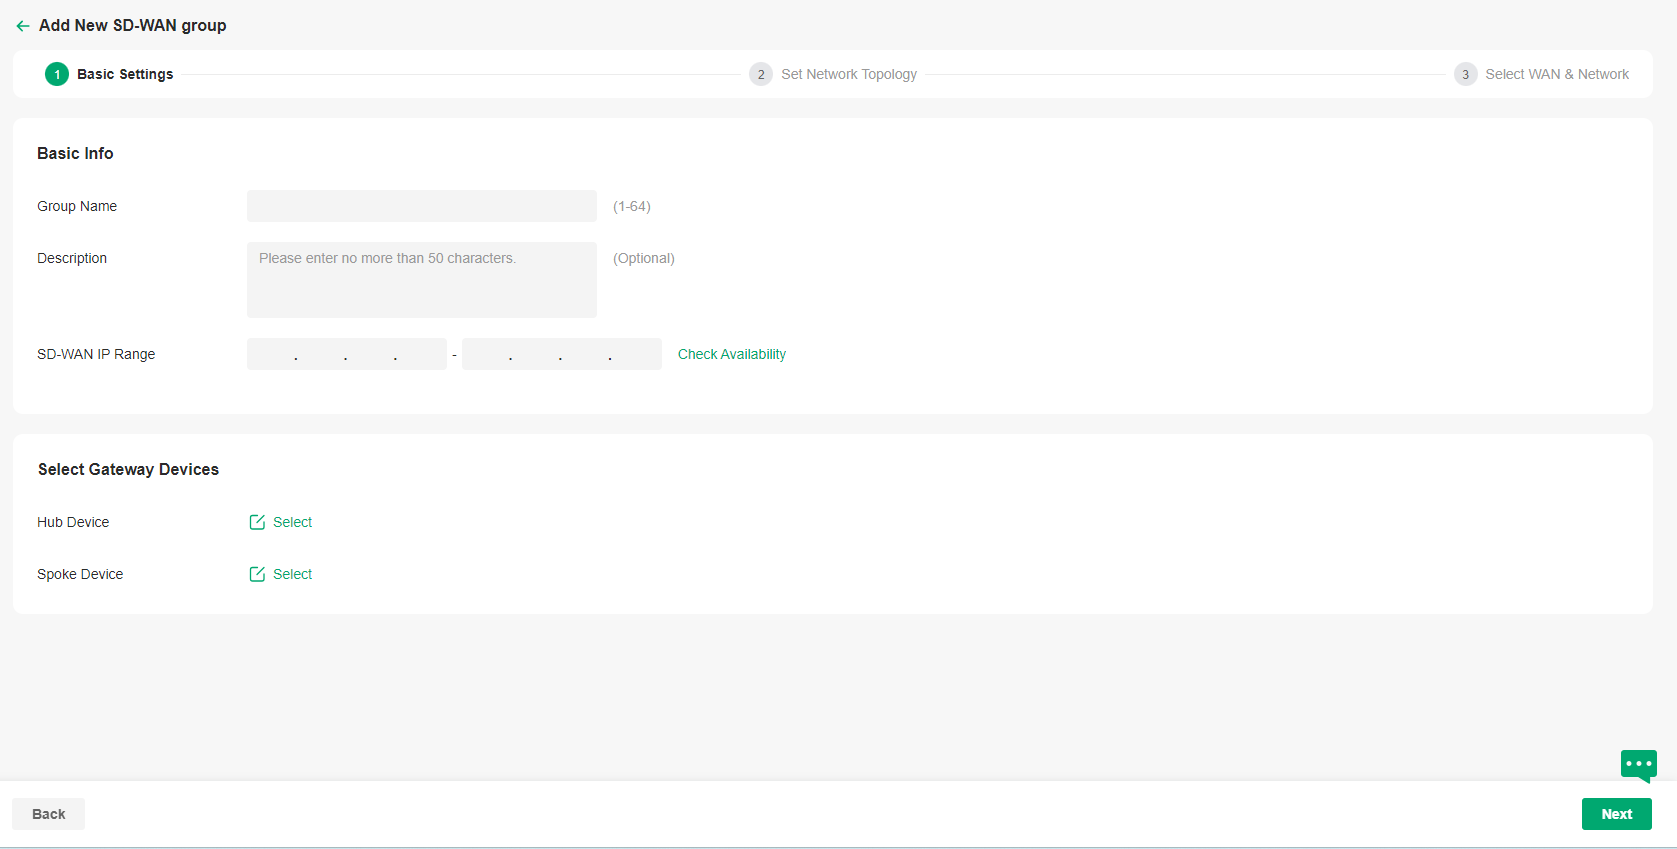The width and height of the screenshot is (1677, 849).
Task: Click the back arrow beside the page title
Action: tap(22, 26)
